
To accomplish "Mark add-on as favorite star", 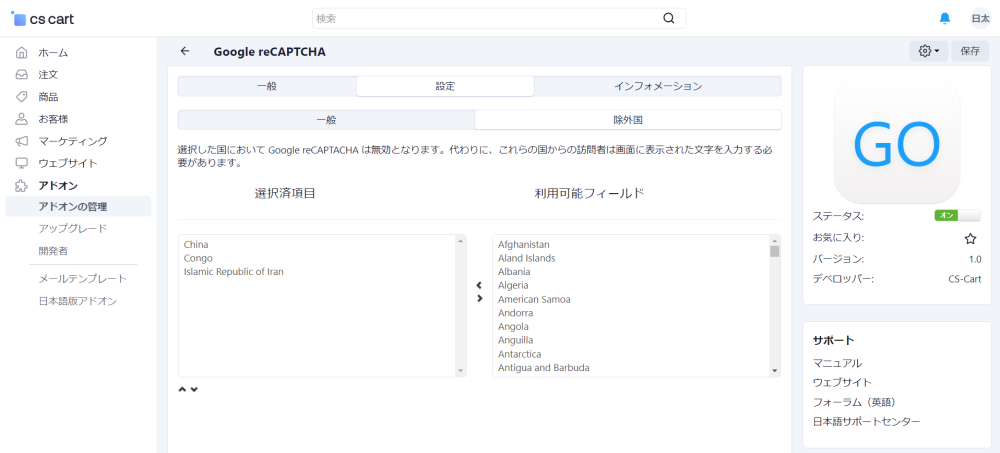I will [970, 239].
